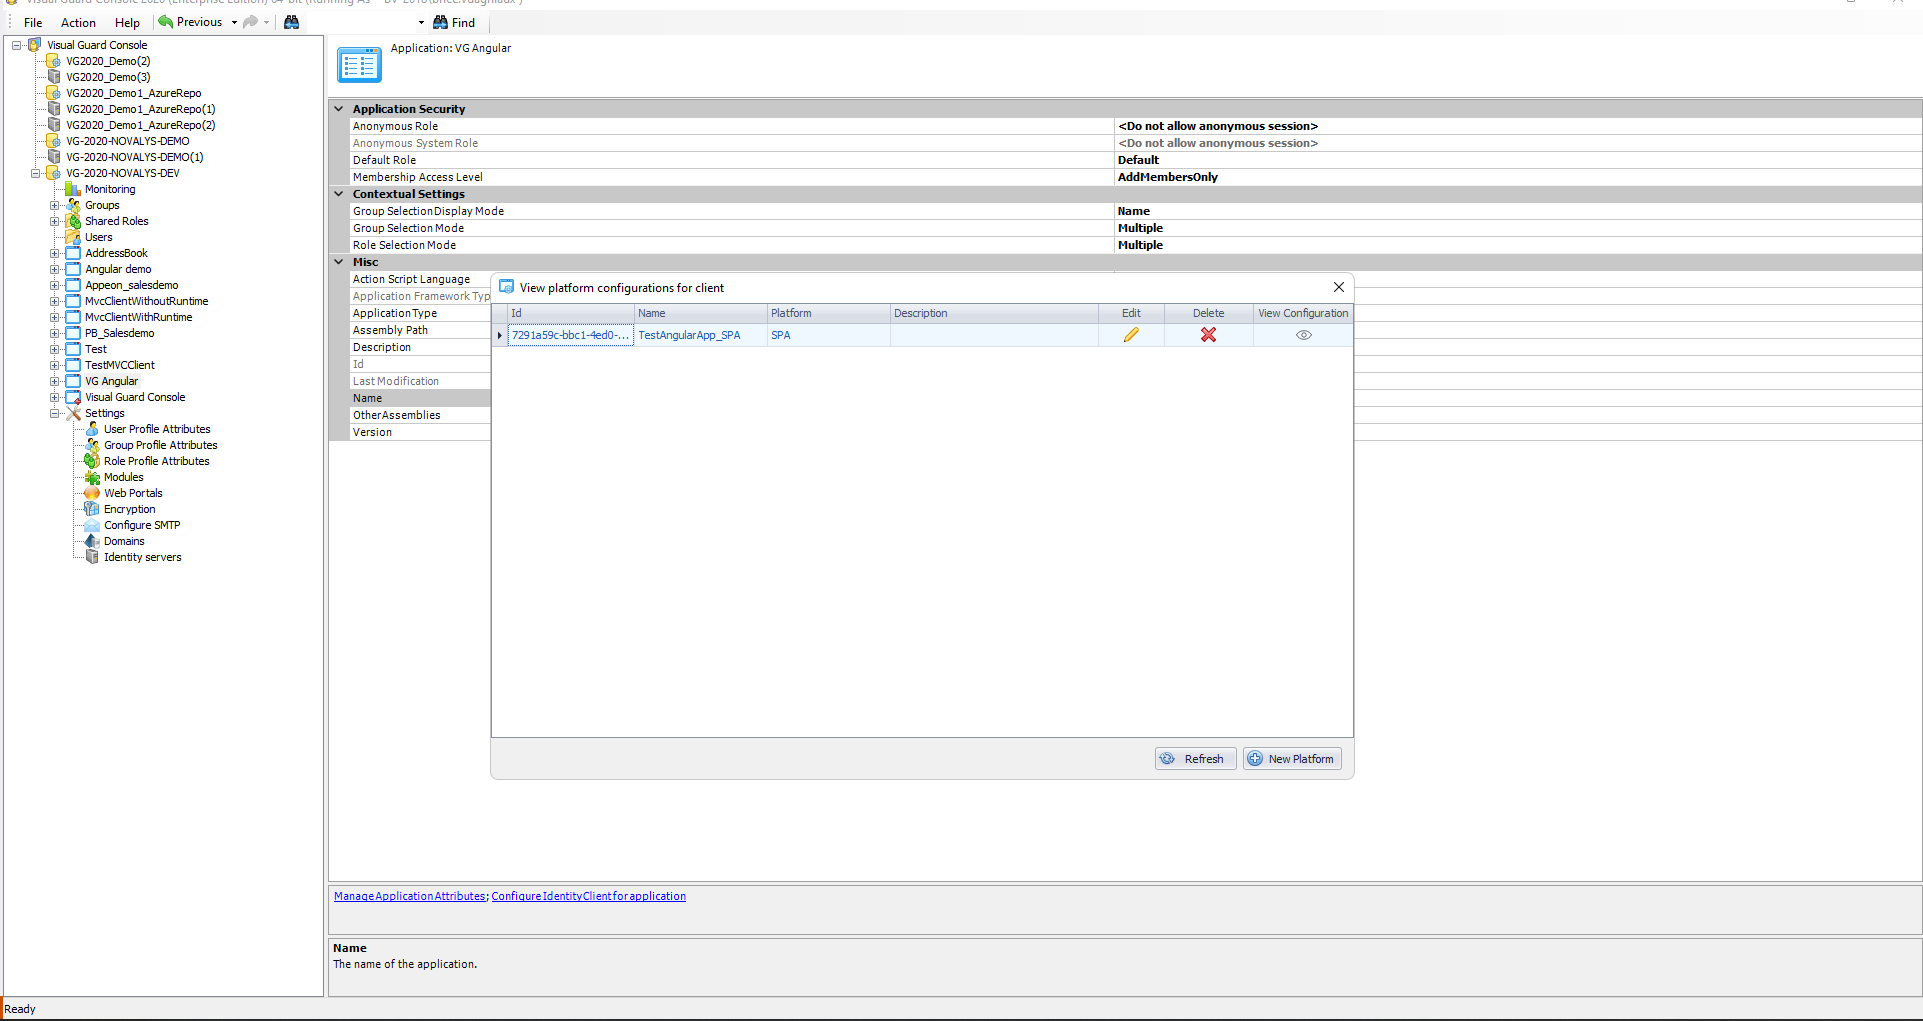Edit the TestAngularApp_SPA platform with pencil icon
1923x1021 pixels.
[x=1130, y=335]
